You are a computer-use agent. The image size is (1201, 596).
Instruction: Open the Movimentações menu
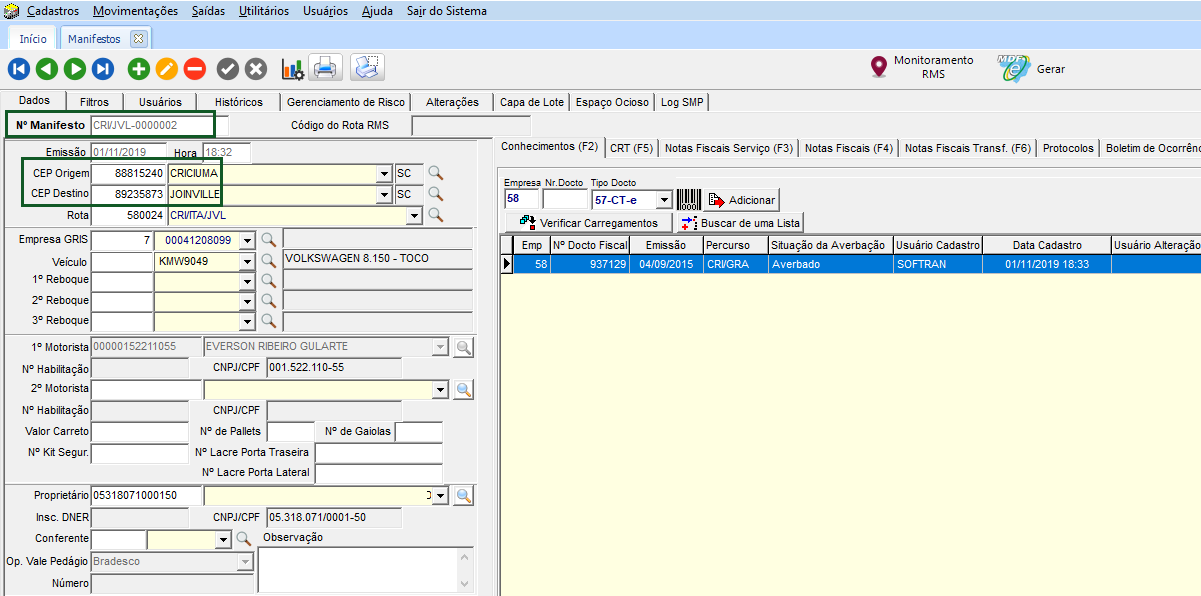pyautogui.click(x=135, y=11)
